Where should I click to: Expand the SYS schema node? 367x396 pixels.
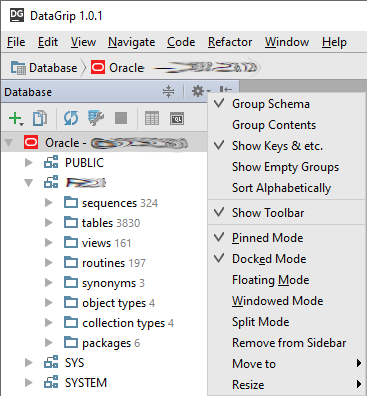[29, 362]
